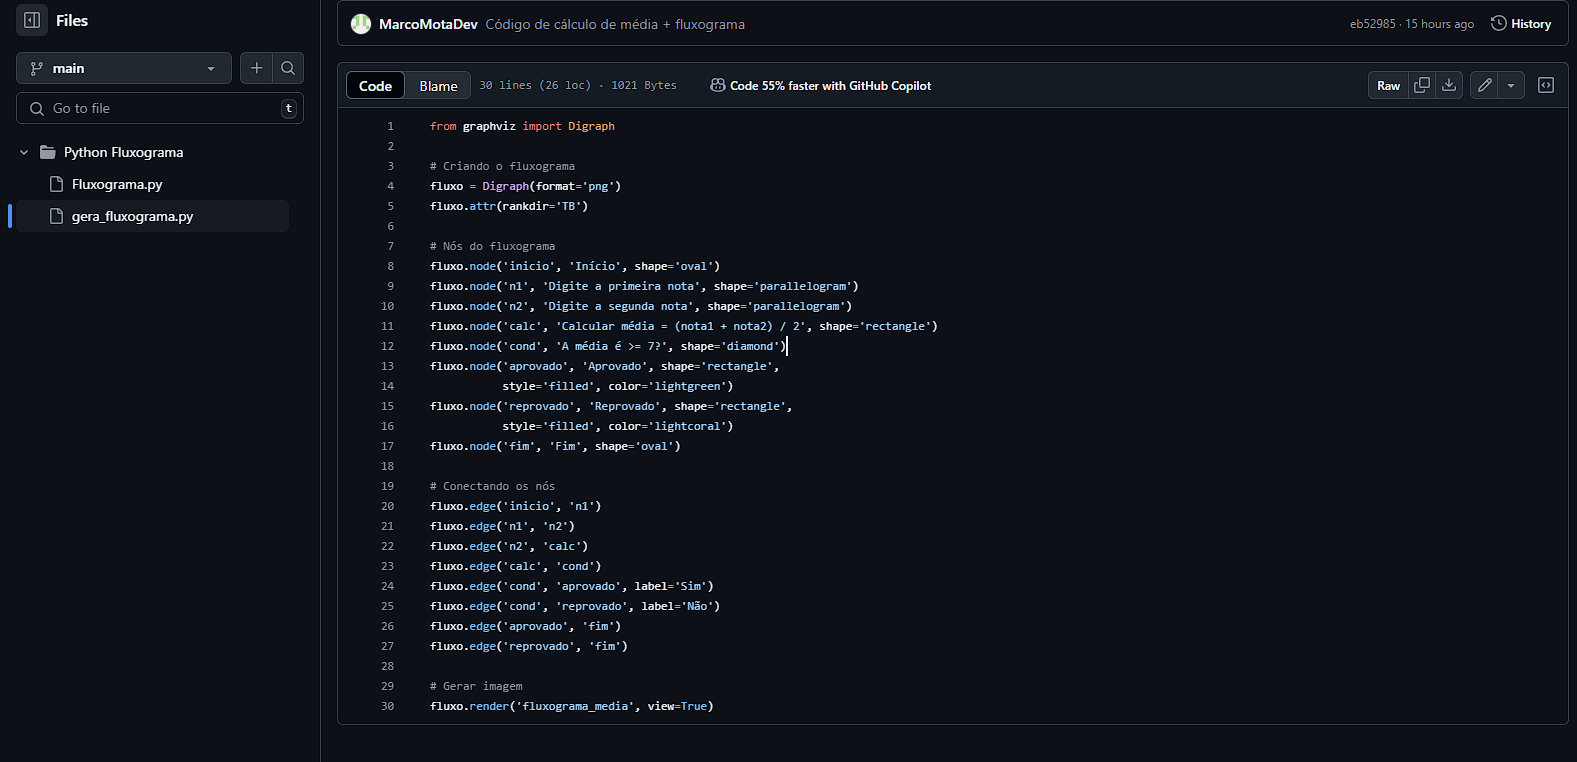Image resolution: width=1577 pixels, height=762 pixels.
Task: Switch to the Code tab
Action: point(376,86)
